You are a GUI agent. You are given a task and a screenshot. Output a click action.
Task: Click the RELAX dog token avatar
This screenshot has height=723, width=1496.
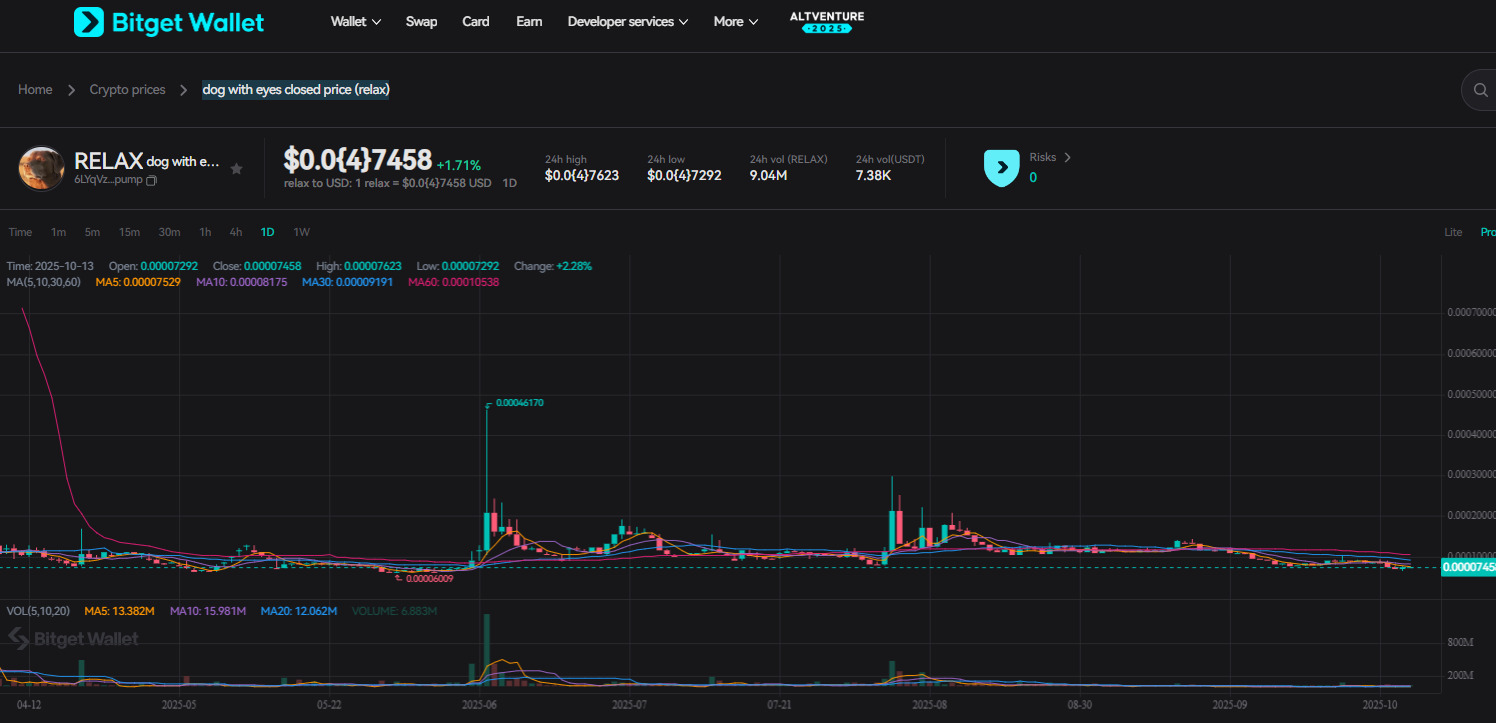[x=41, y=169]
